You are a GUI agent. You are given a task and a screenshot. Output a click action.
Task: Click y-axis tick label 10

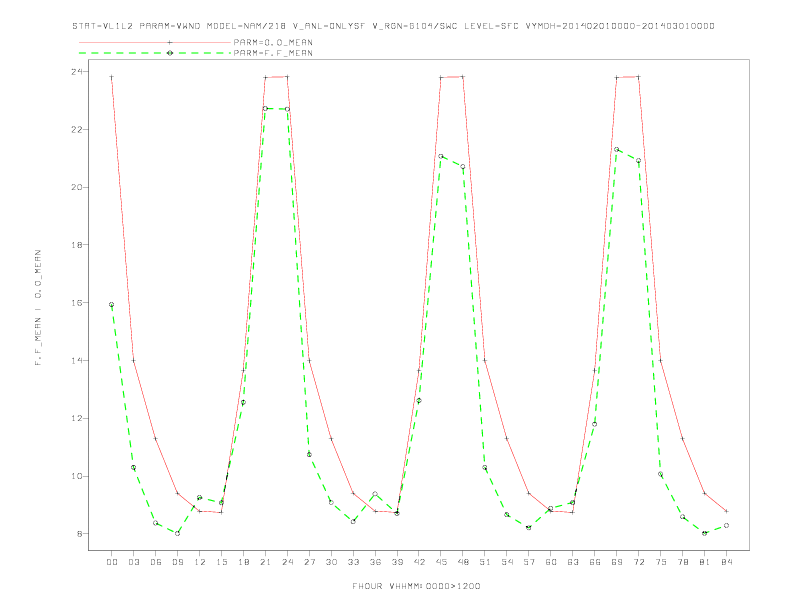(77, 476)
